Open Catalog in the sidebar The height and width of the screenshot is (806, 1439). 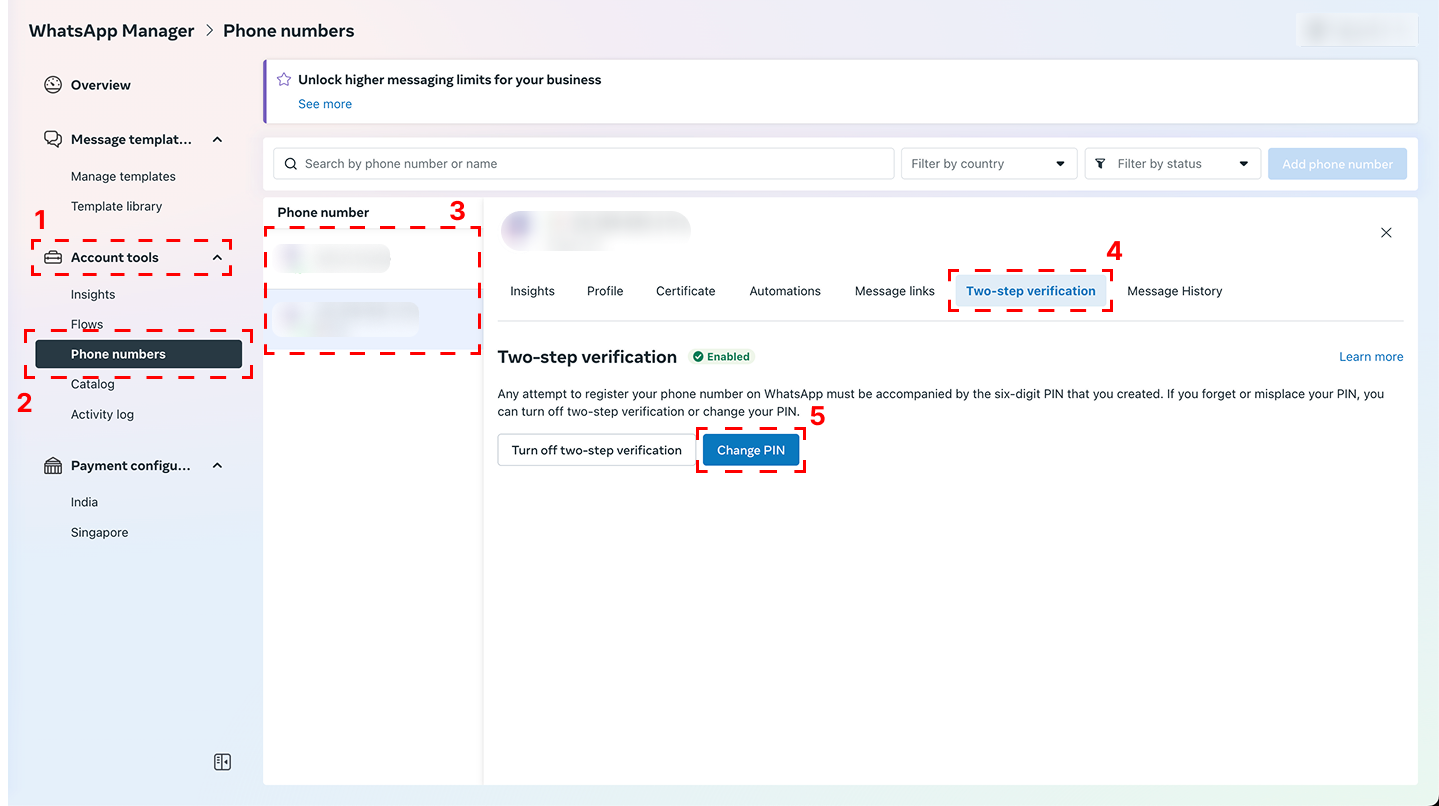point(93,384)
